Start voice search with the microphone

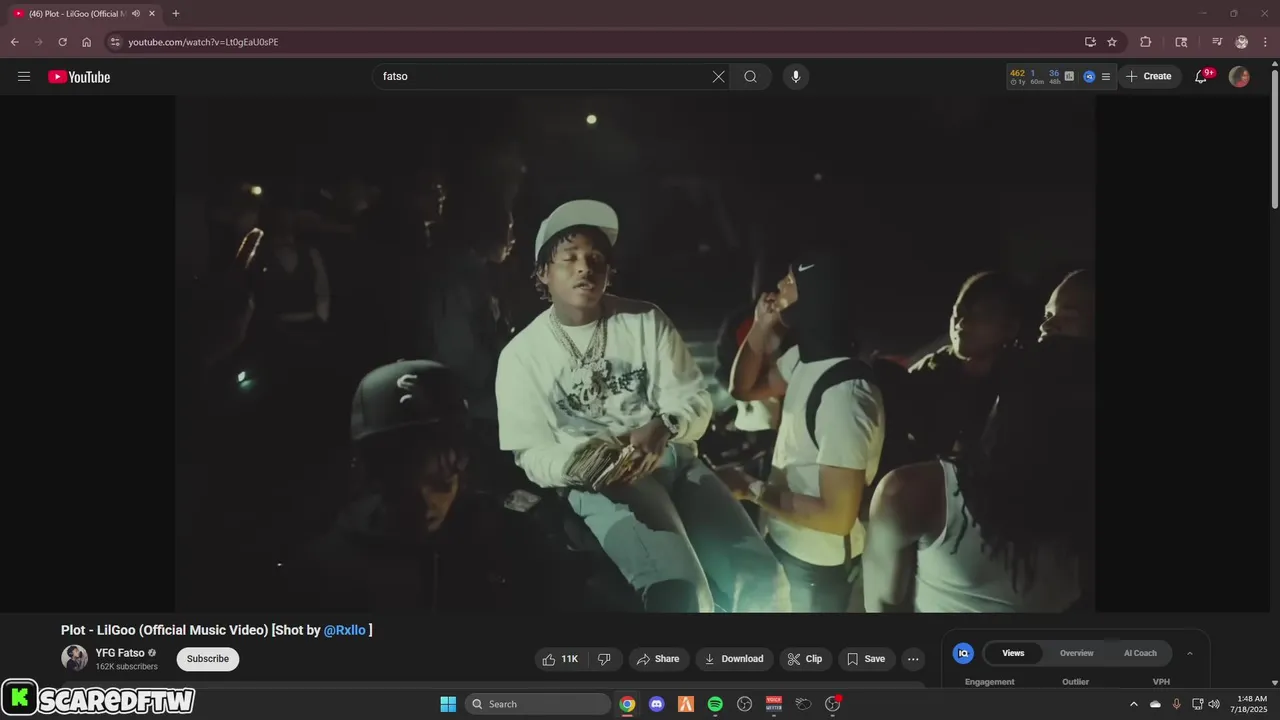coord(796,76)
